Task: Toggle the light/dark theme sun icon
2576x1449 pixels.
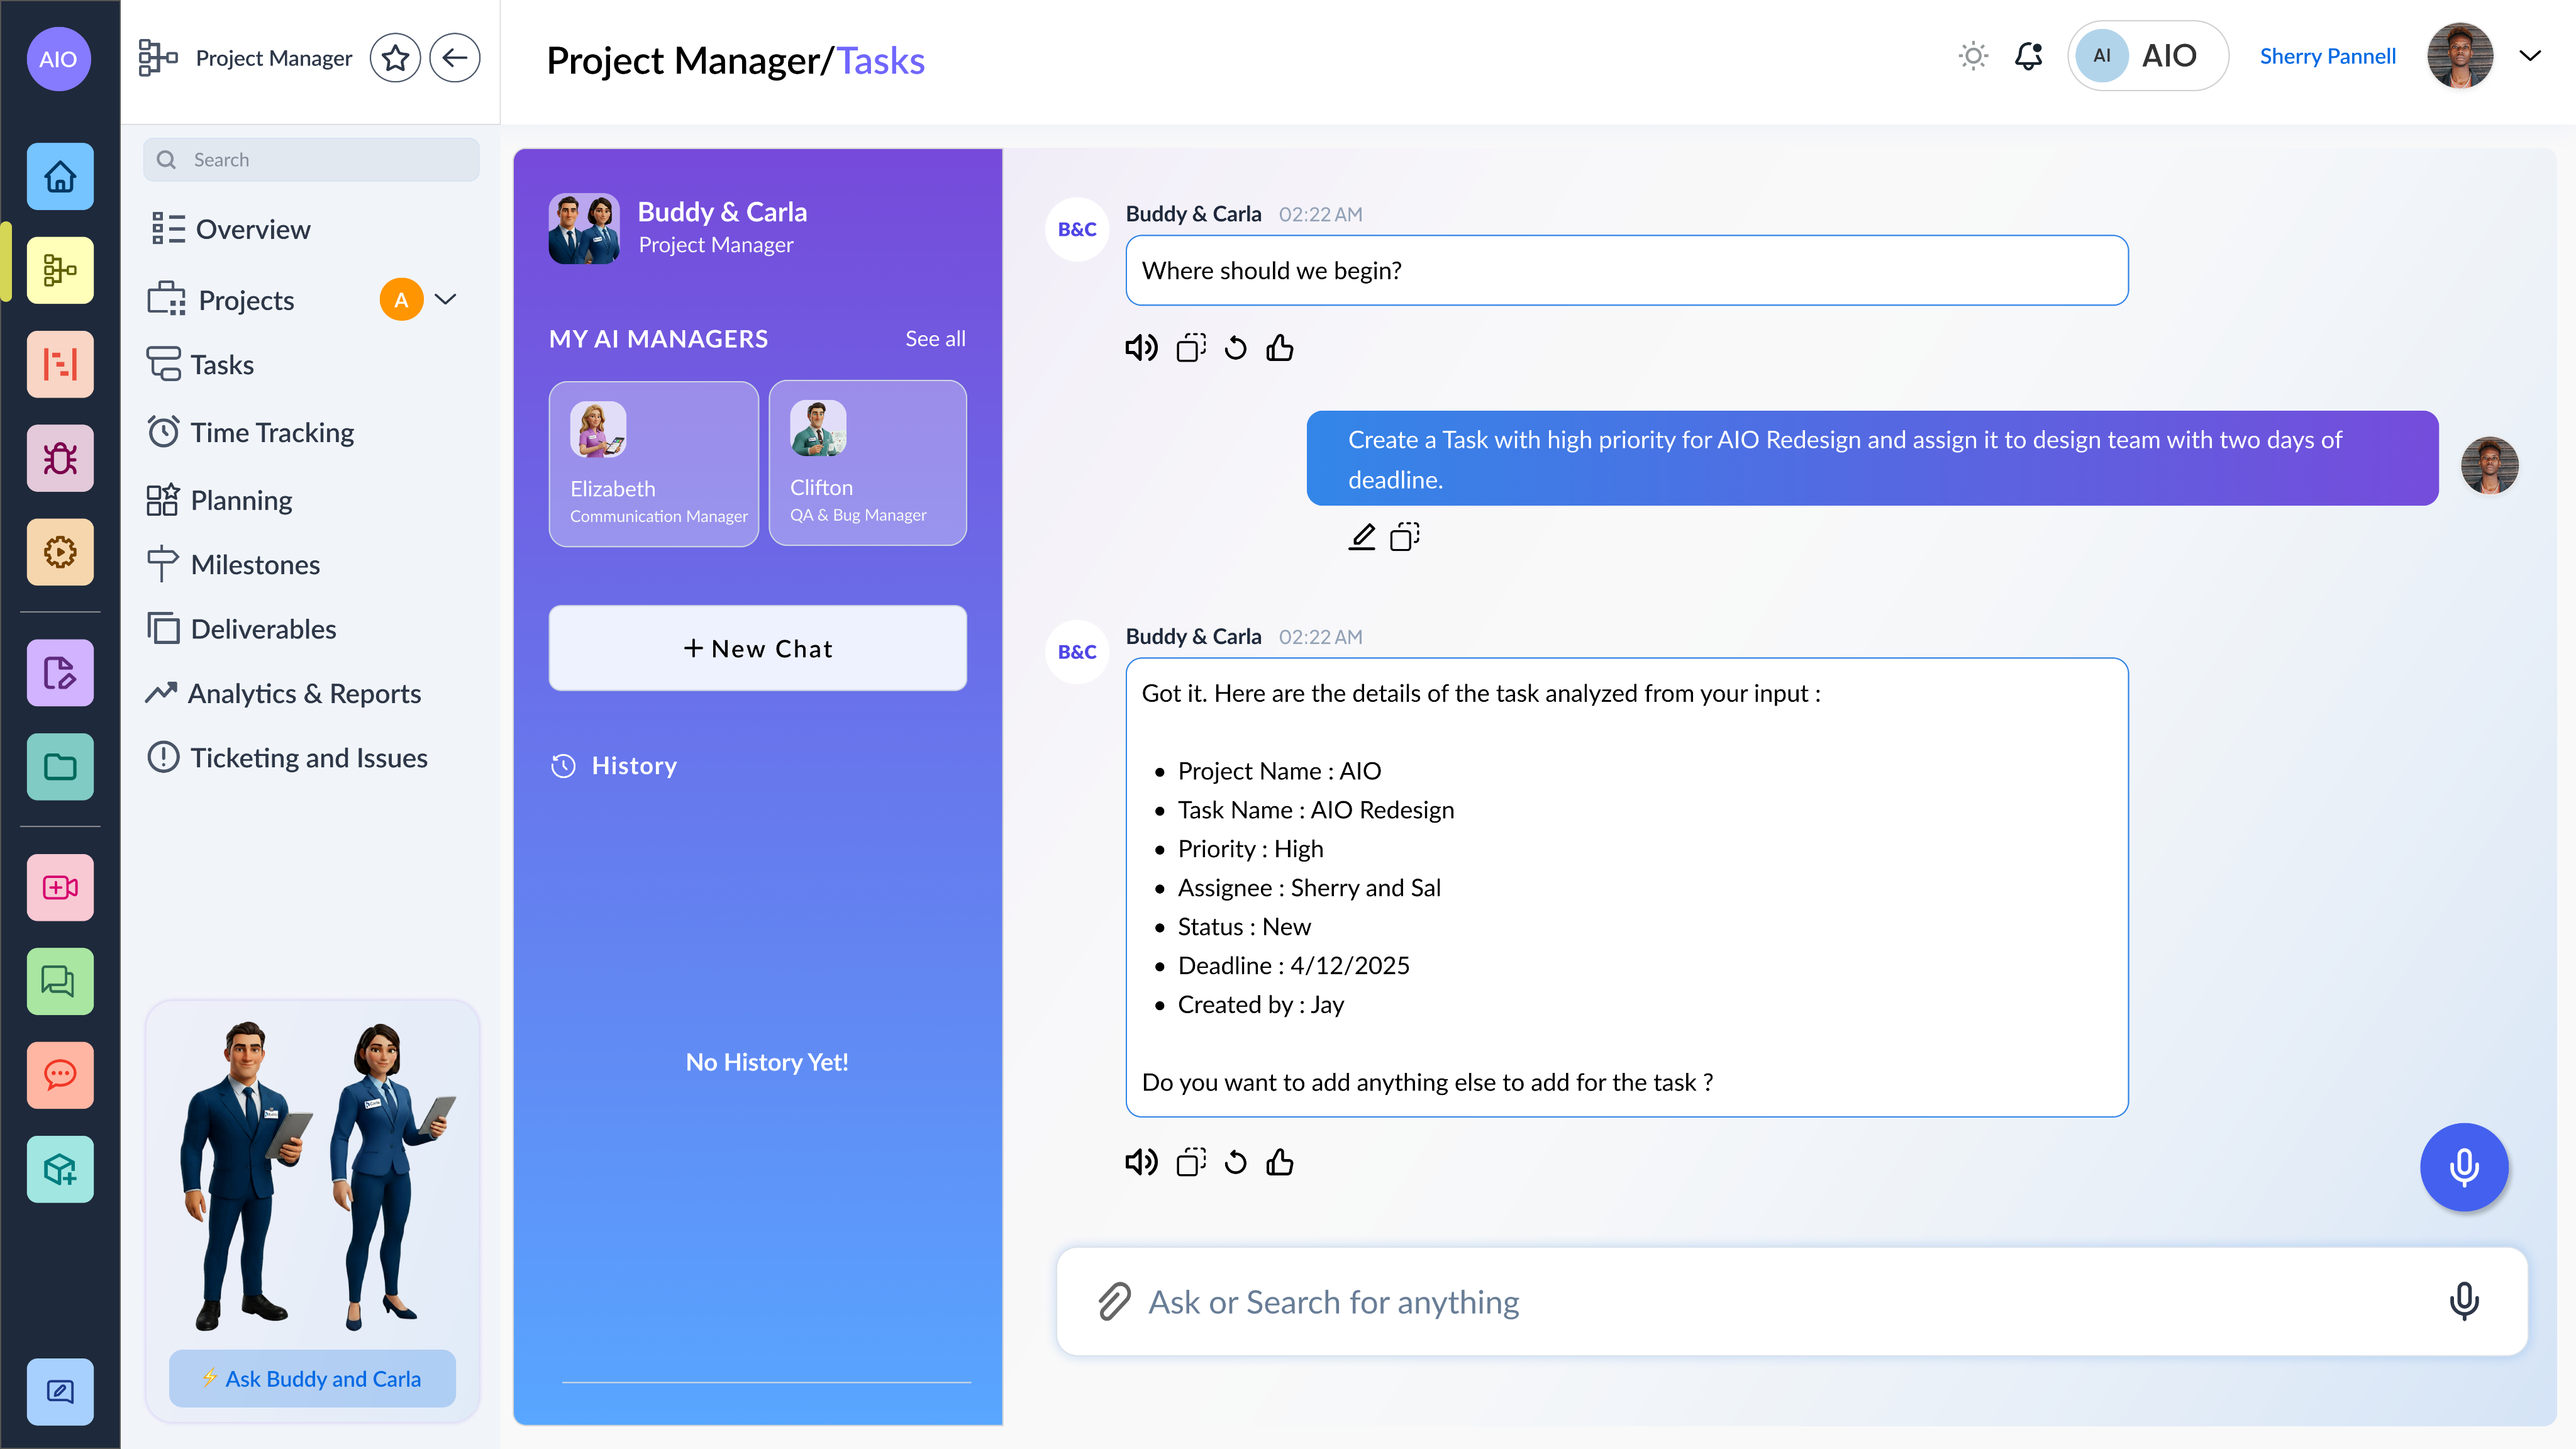Action: (x=1972, y=56)
